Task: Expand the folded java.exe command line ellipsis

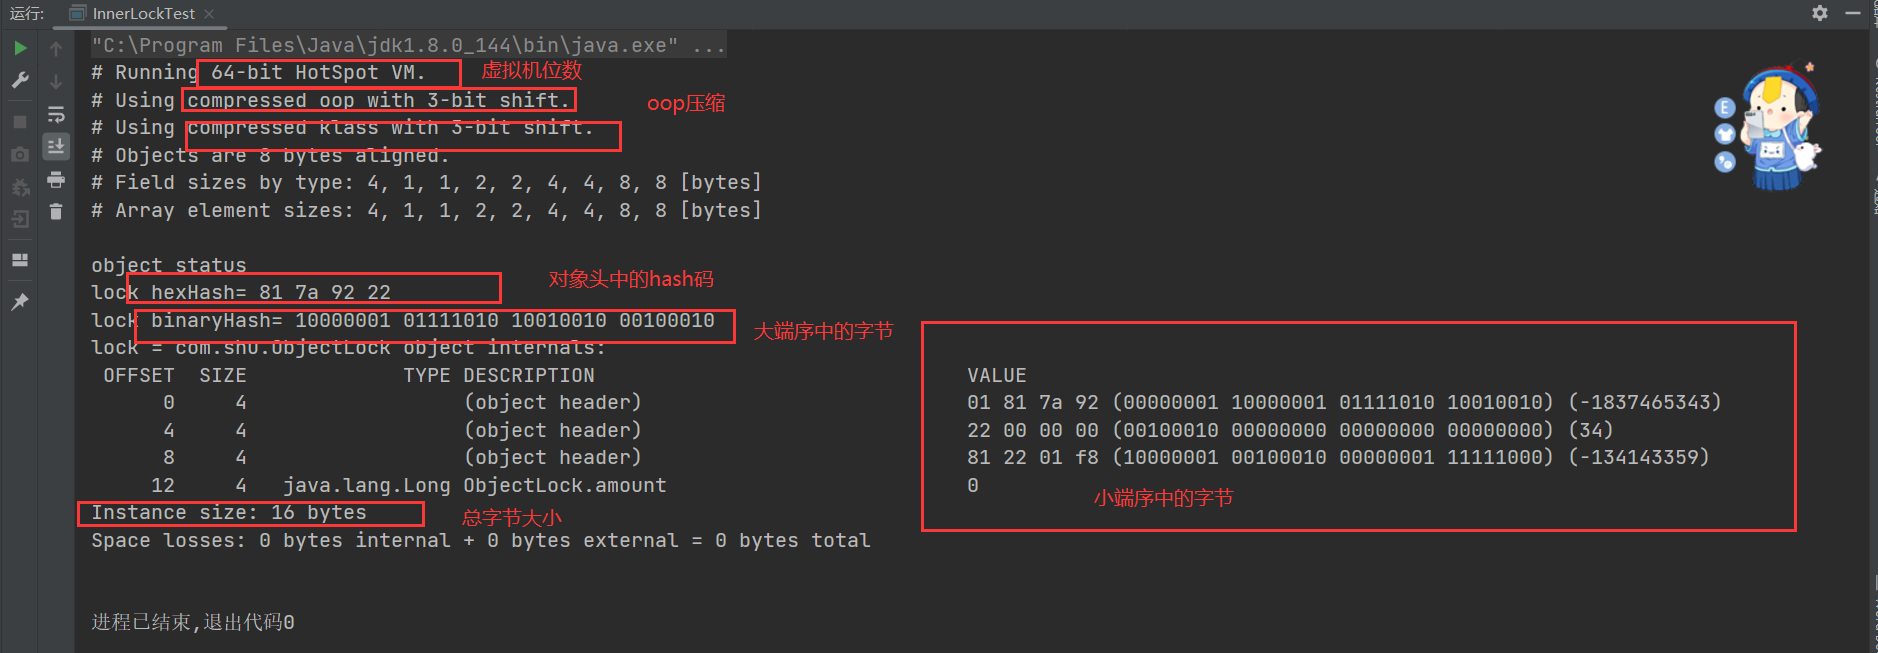Action: (x=709, y=45)
